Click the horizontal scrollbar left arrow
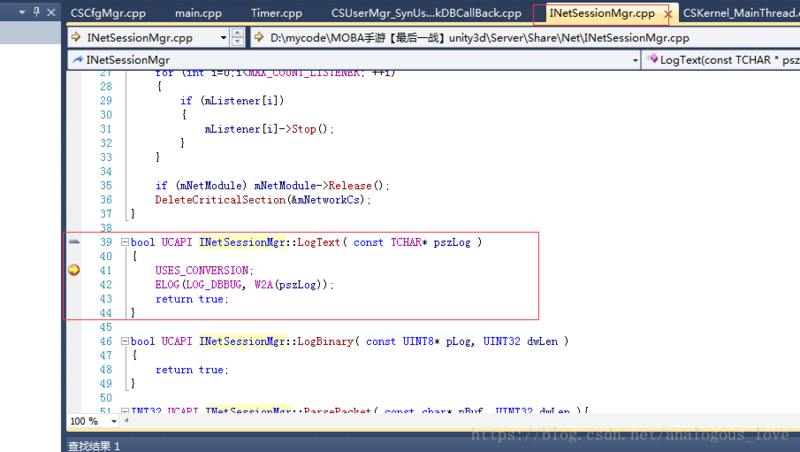 tap(126, 421)
